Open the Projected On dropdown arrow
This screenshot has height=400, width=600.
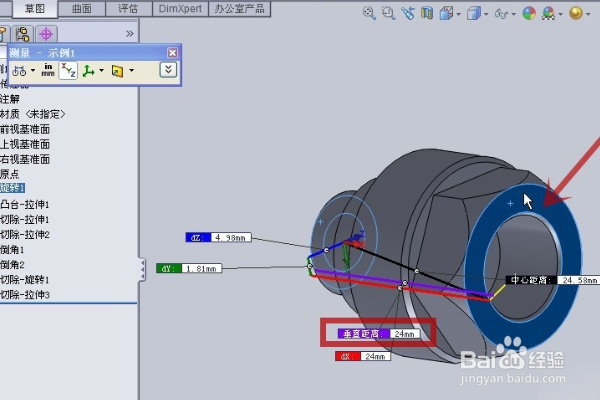(132, 70)
